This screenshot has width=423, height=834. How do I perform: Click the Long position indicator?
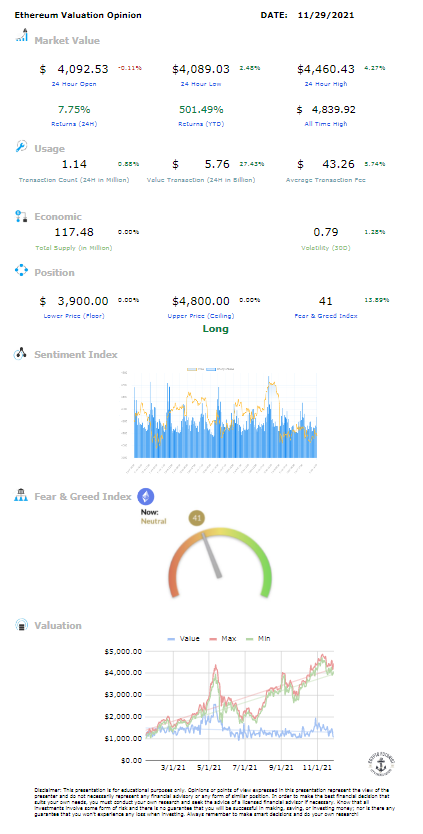point(215,329)
